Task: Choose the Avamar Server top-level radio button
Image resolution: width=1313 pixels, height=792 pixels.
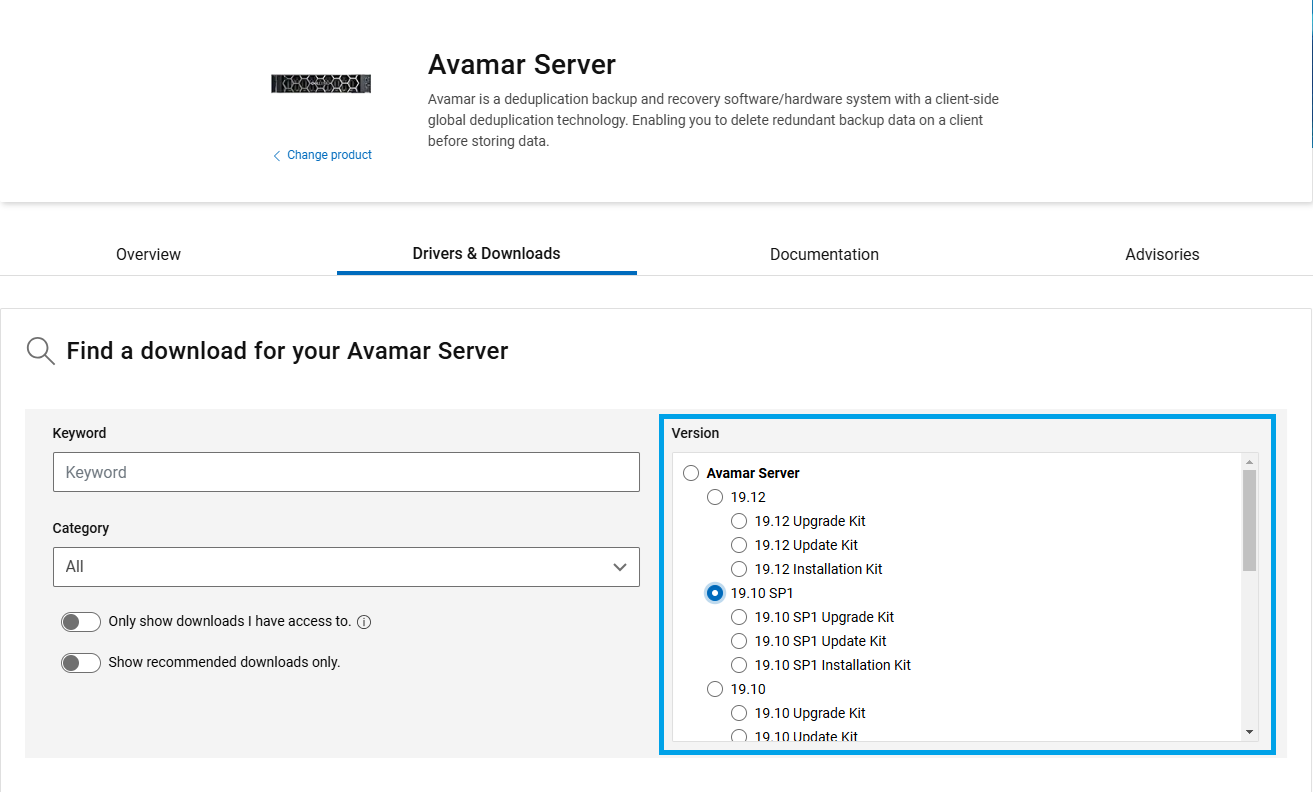Action: coord(691,472)
